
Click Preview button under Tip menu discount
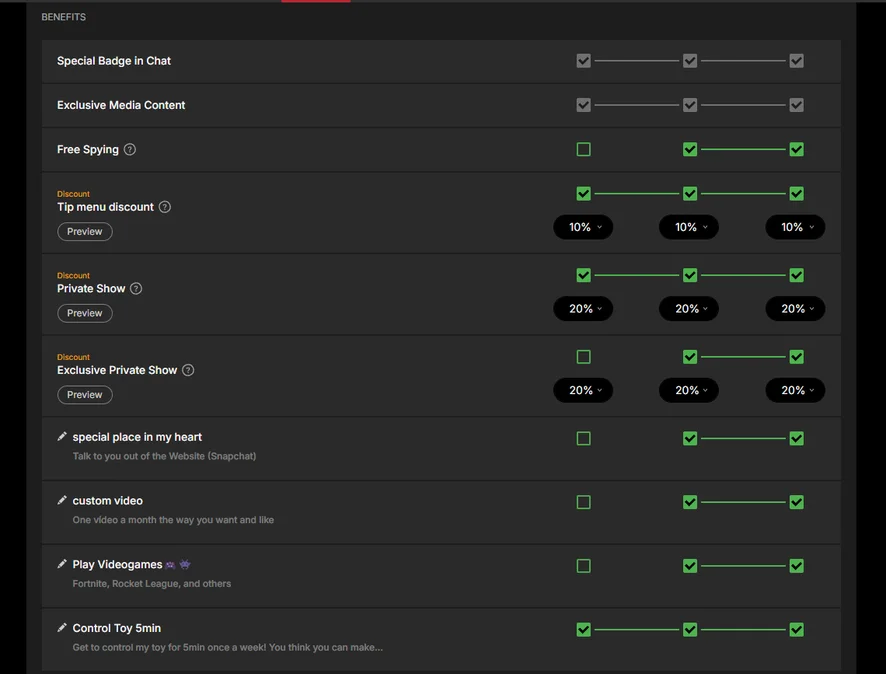85,232
